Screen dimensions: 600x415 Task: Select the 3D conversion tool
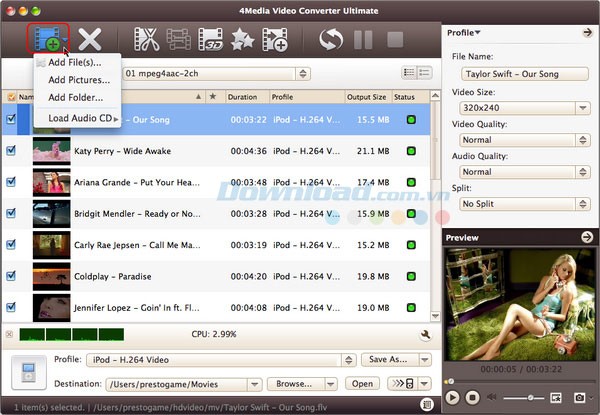click(210, 40)
